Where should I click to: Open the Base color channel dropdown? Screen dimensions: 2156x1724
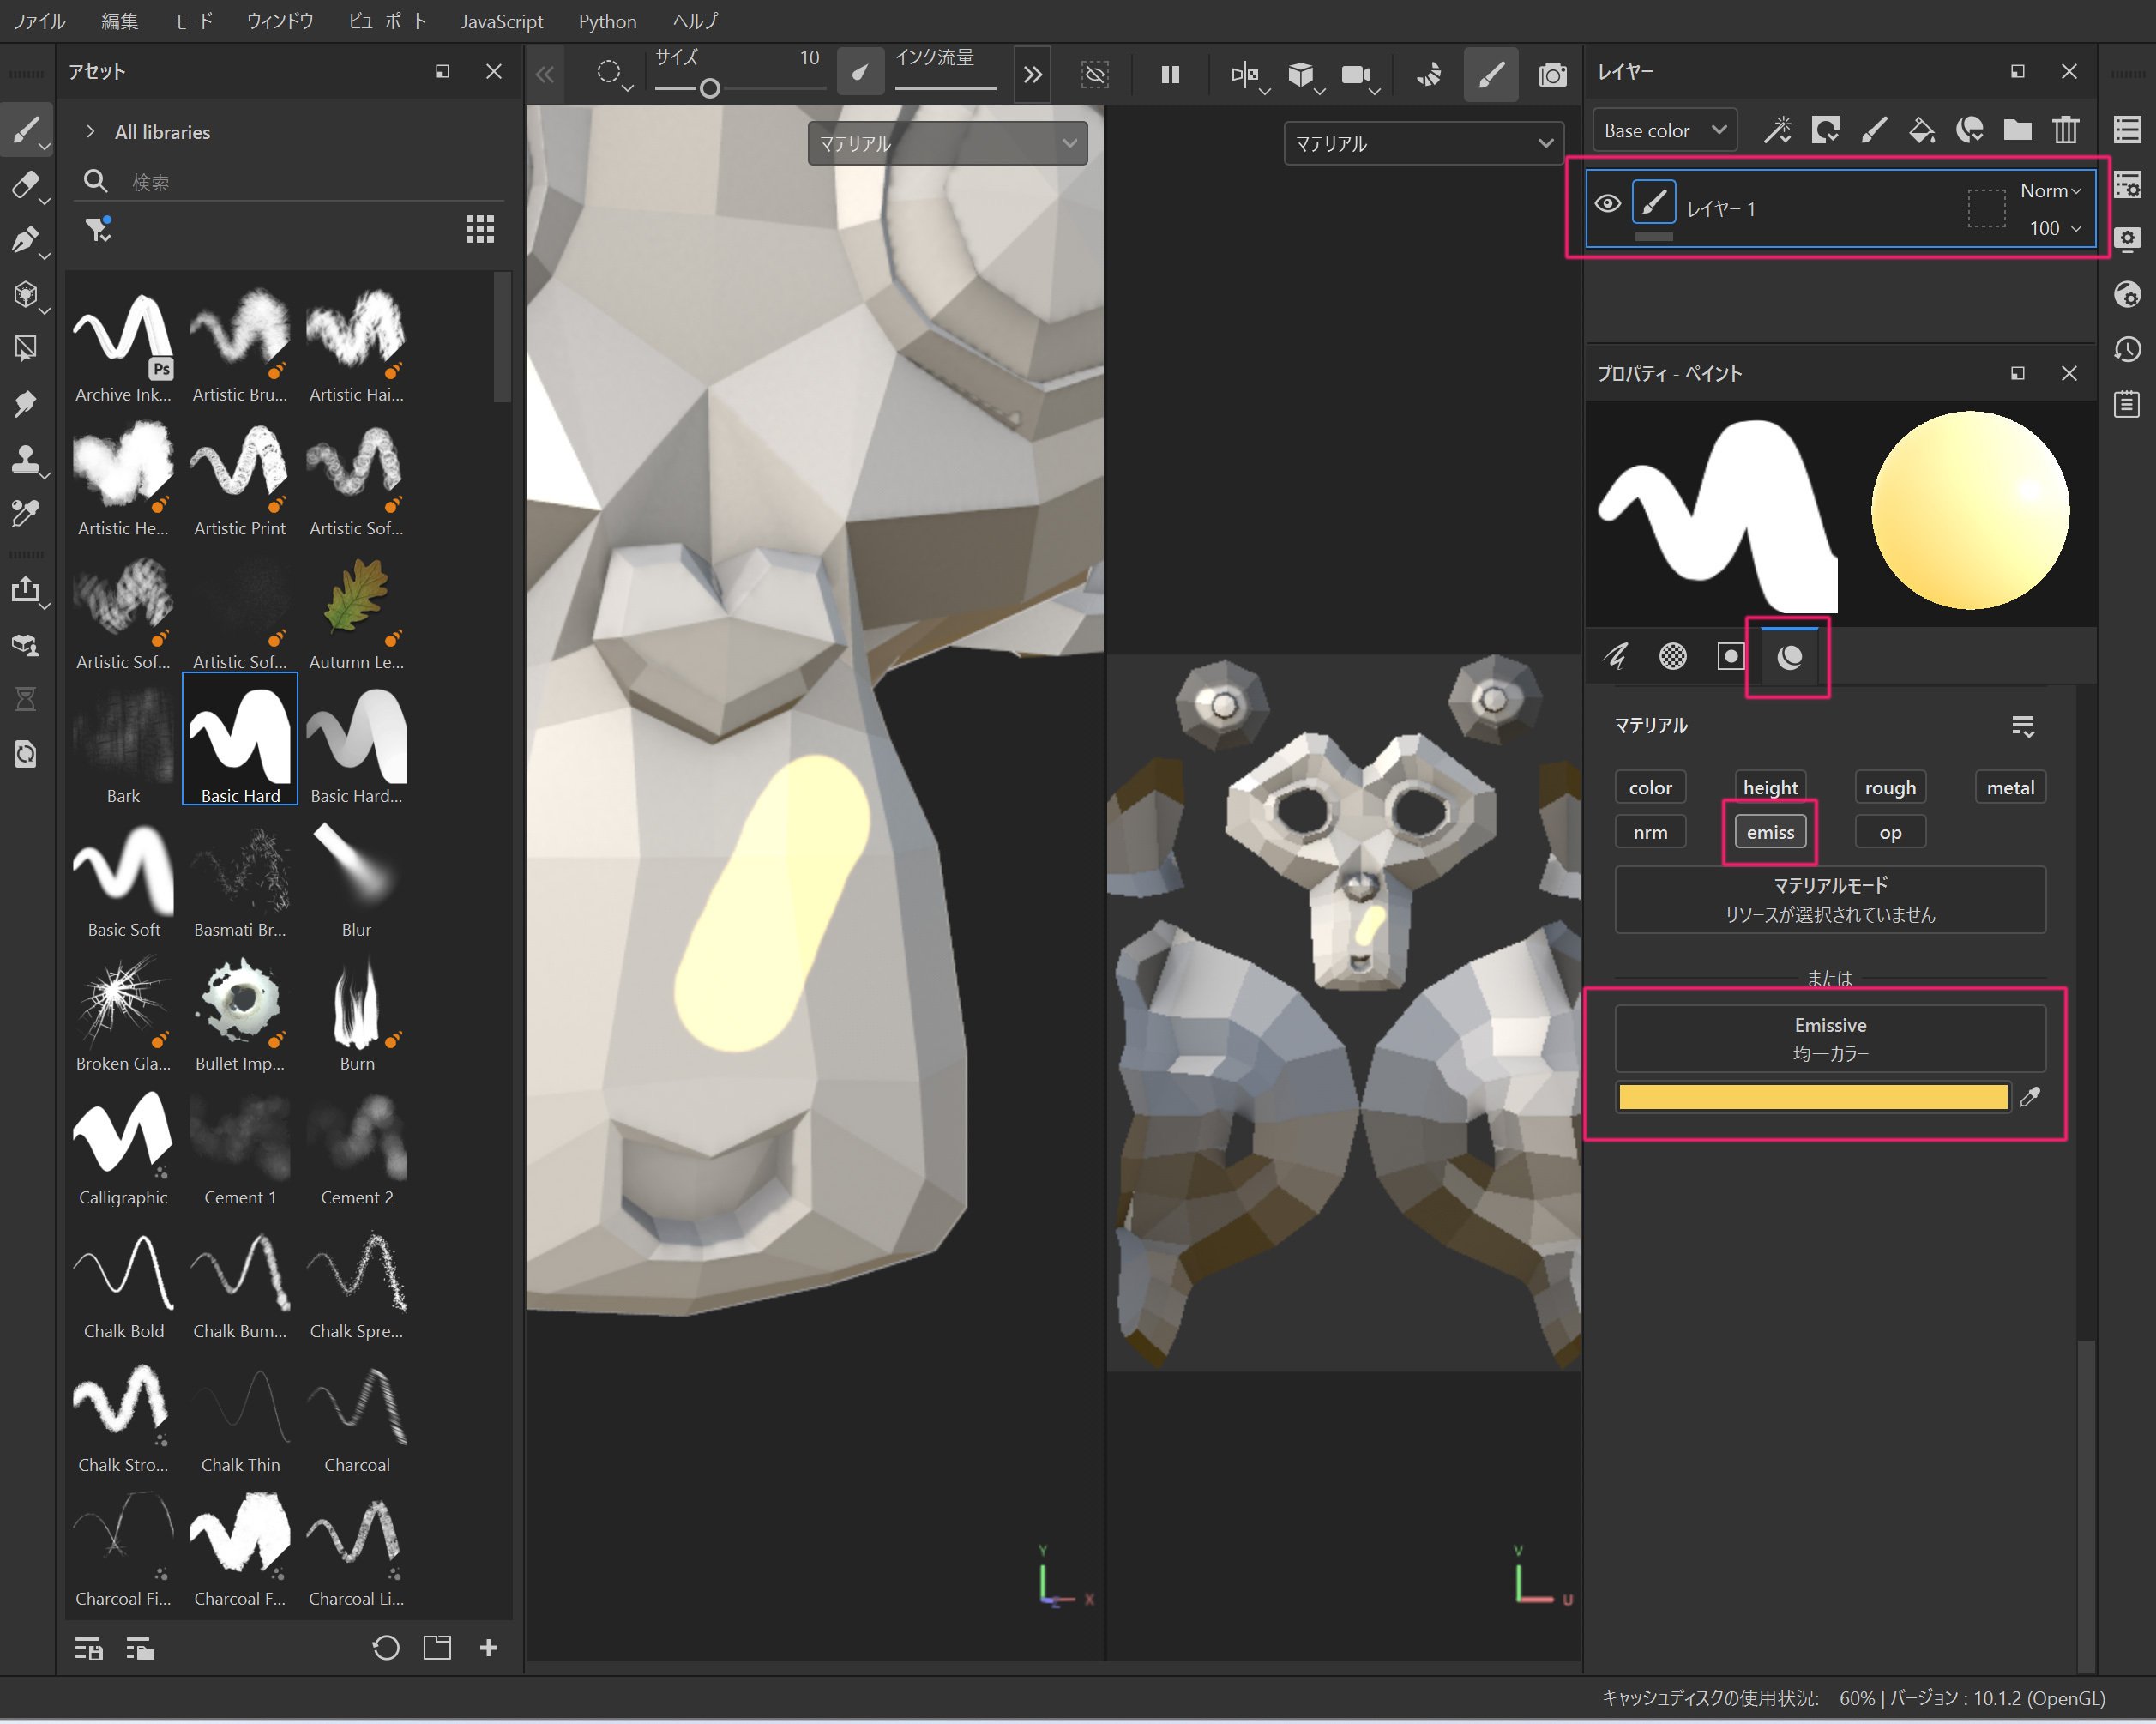coord(1664,130)
